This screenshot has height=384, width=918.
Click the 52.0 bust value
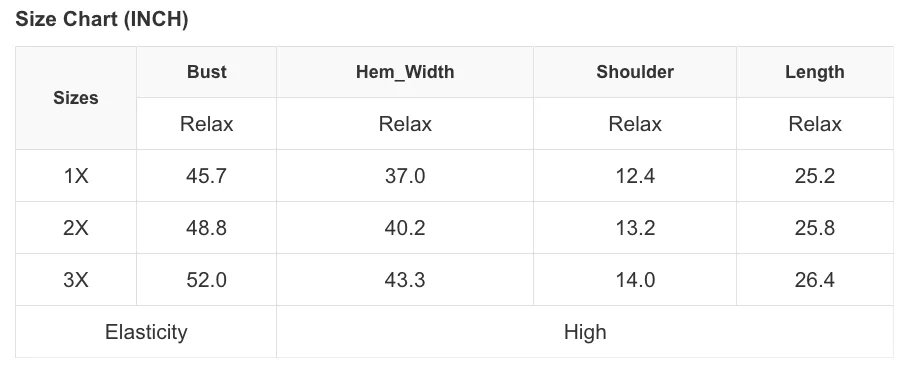[x=207, y=280]
